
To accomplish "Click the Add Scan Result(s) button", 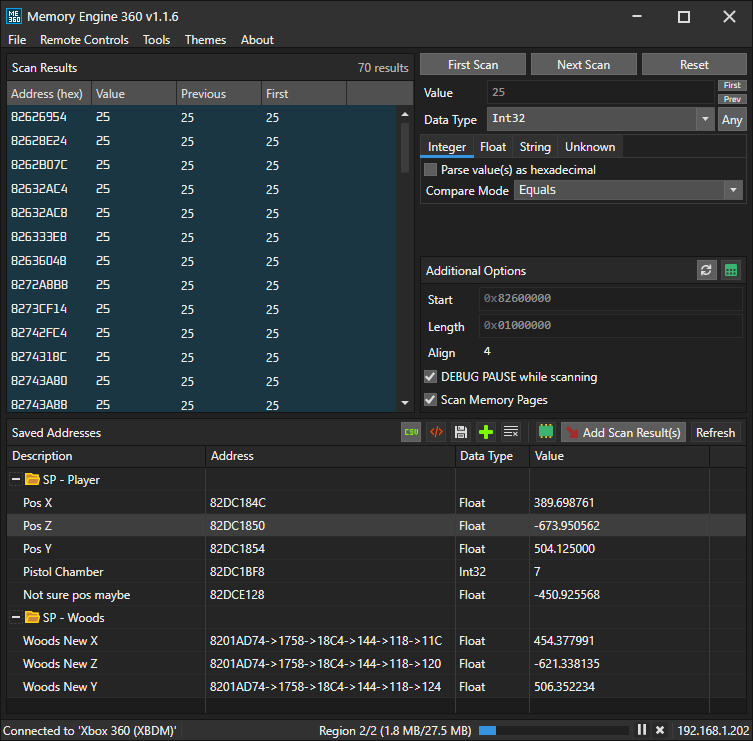I will click(623, 433).
